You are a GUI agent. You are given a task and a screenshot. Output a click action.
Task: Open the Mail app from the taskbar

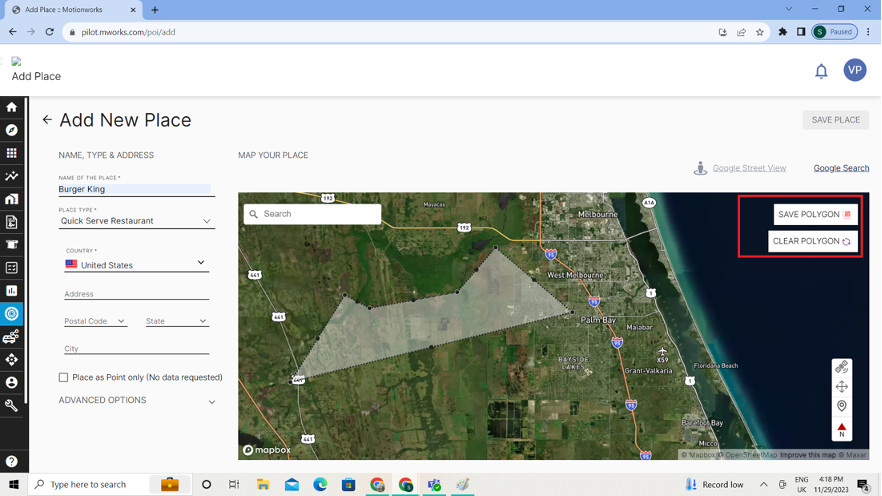pyautogui.click(x=291, y=484)
